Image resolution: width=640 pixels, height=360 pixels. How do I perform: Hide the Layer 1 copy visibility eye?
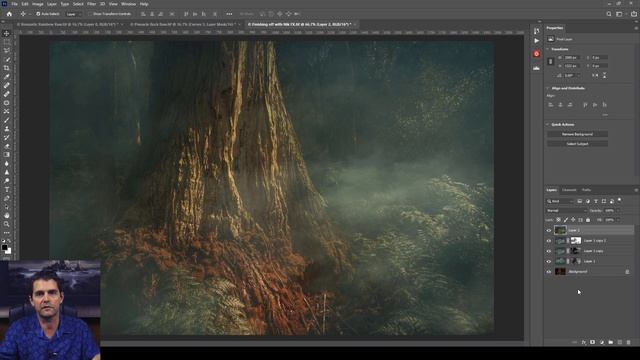tap(549, 251)
